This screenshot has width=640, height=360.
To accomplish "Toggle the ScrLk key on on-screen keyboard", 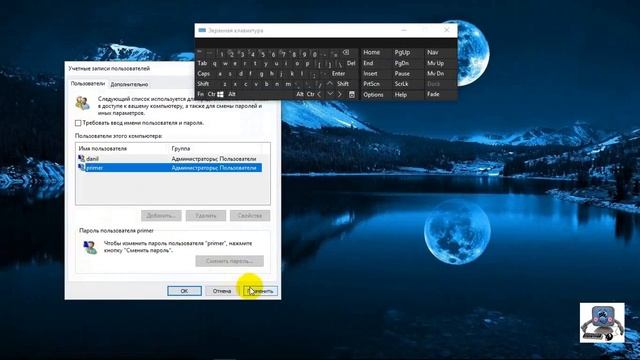I will pos(401,84).
